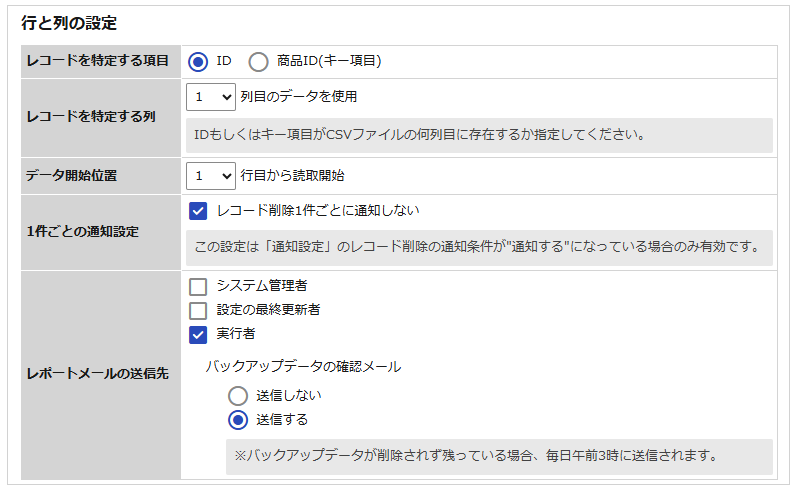
Task: Click the データ開始位置 label
Action: 71,176
